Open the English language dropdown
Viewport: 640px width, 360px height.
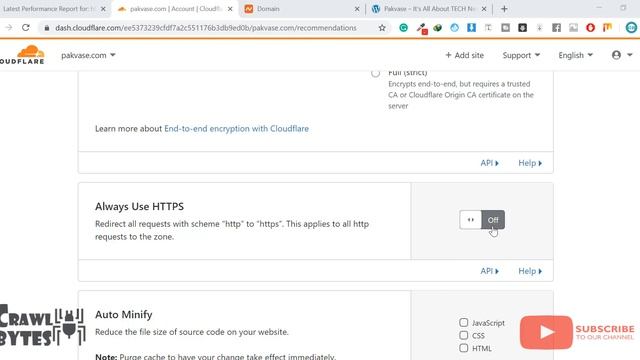[x=576, y=55]
